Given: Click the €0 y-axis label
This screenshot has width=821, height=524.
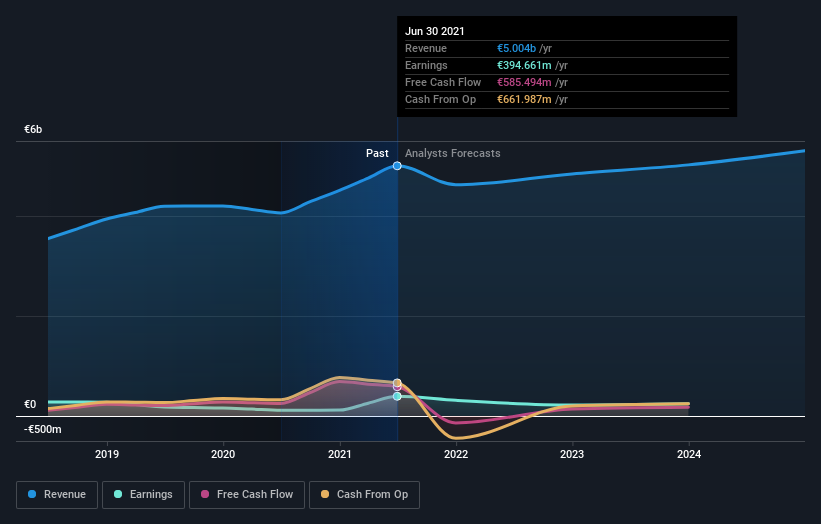Looking at the screenshot, I should click(x=30, y=404).
